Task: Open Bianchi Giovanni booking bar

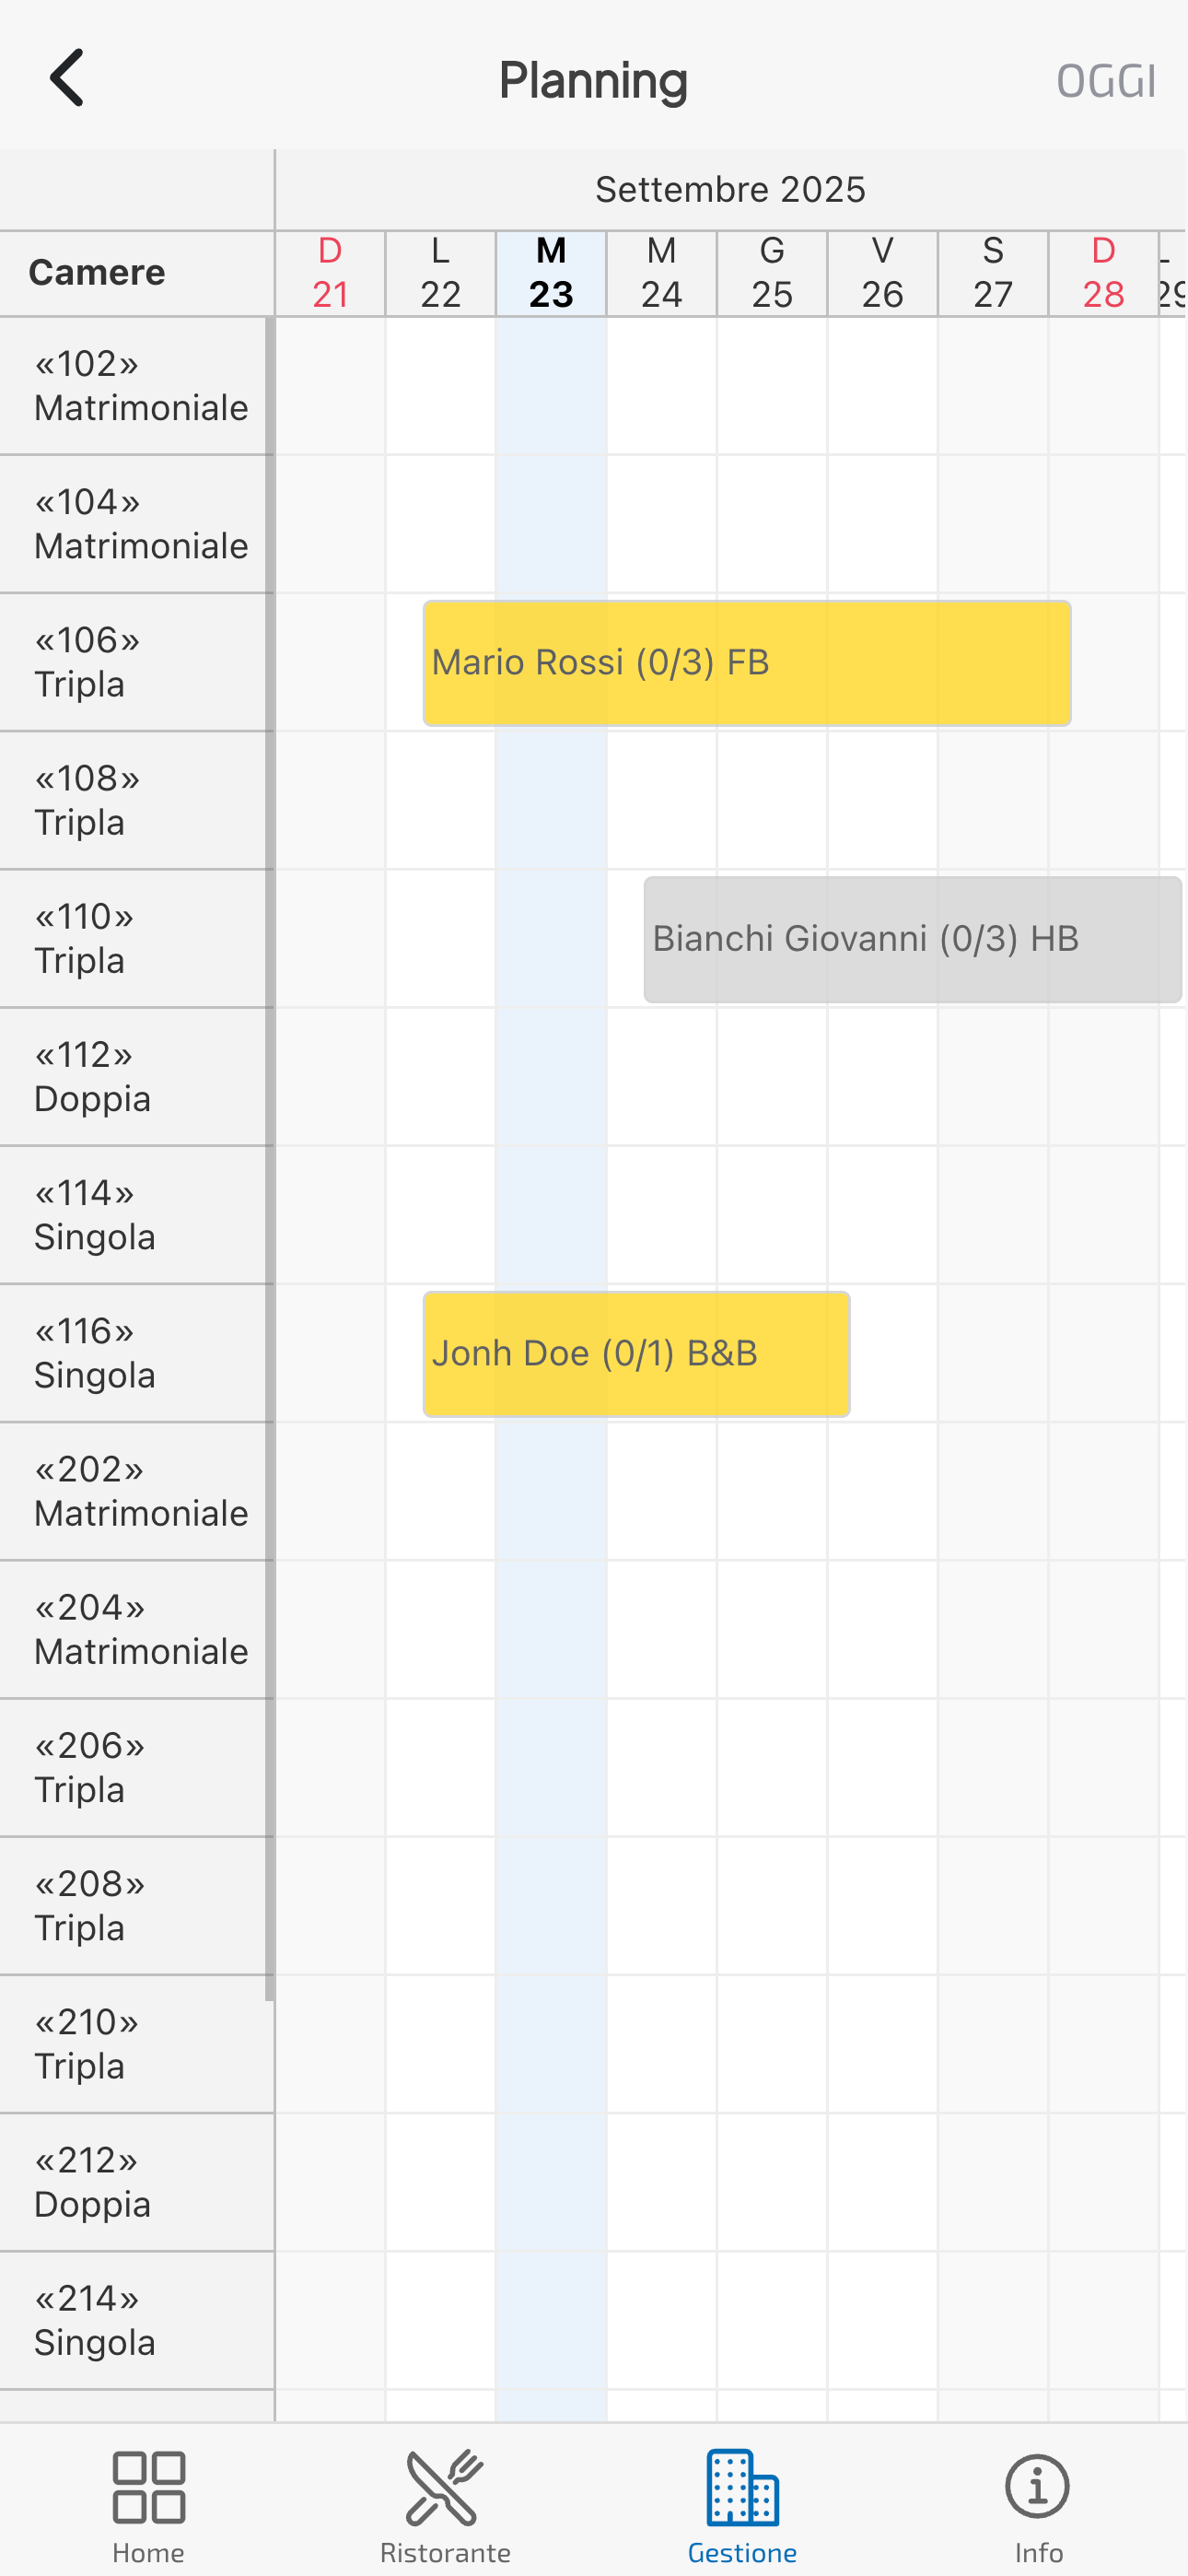Action: coord(912,940)
